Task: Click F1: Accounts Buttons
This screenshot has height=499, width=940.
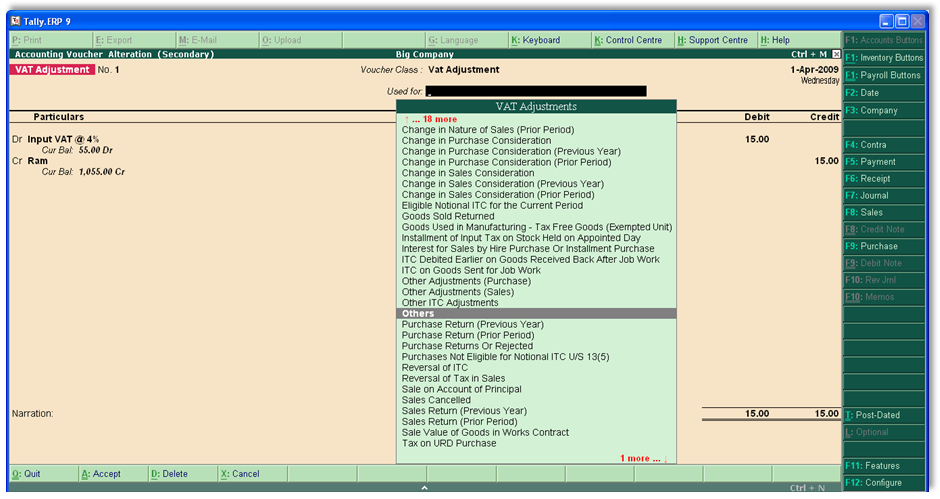Action: pyautogui.click(x=884, y=40)
